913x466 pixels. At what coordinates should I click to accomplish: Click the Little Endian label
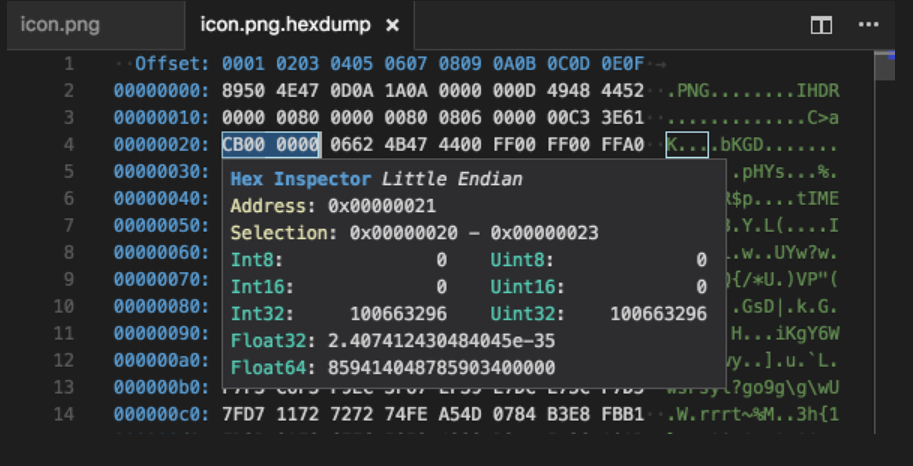pyautogui.click(x=452, y=179)
